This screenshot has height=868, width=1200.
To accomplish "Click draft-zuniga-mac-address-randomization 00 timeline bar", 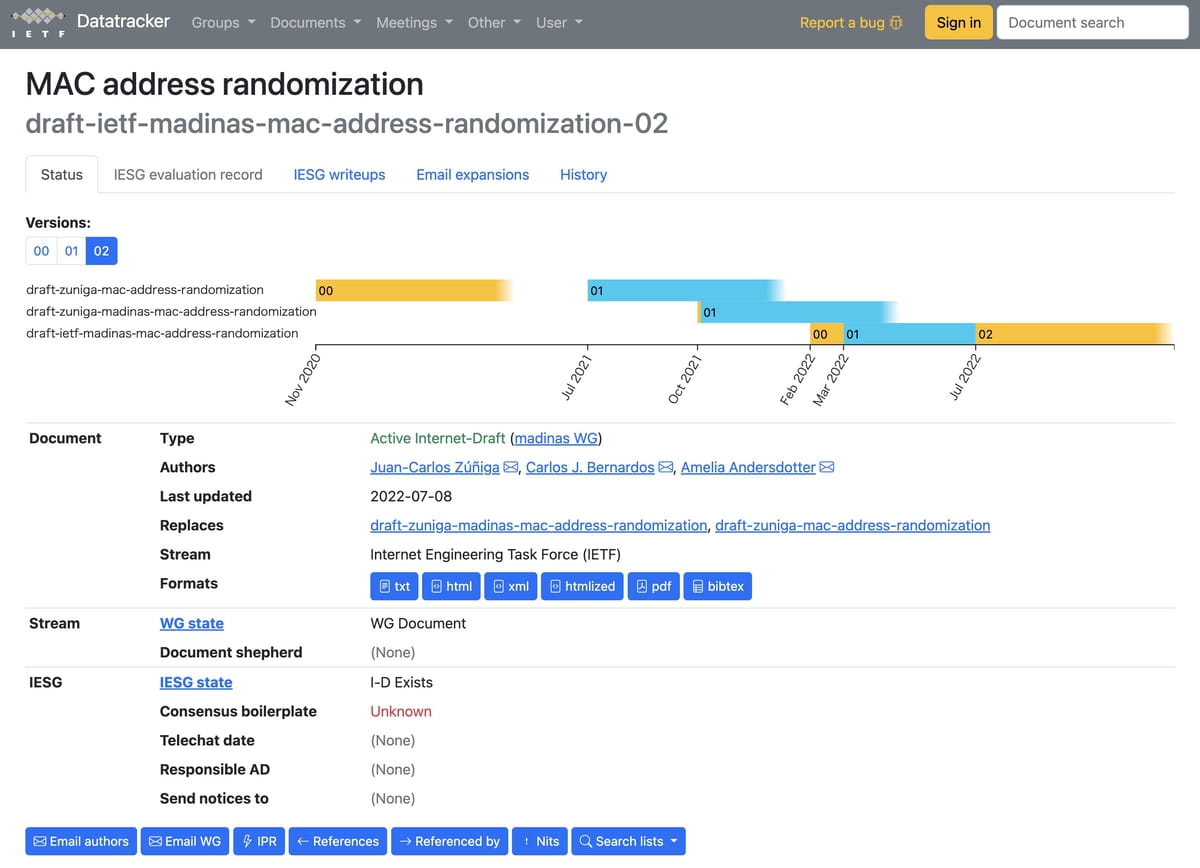I will pyautogui.click(x=413, y=291).
